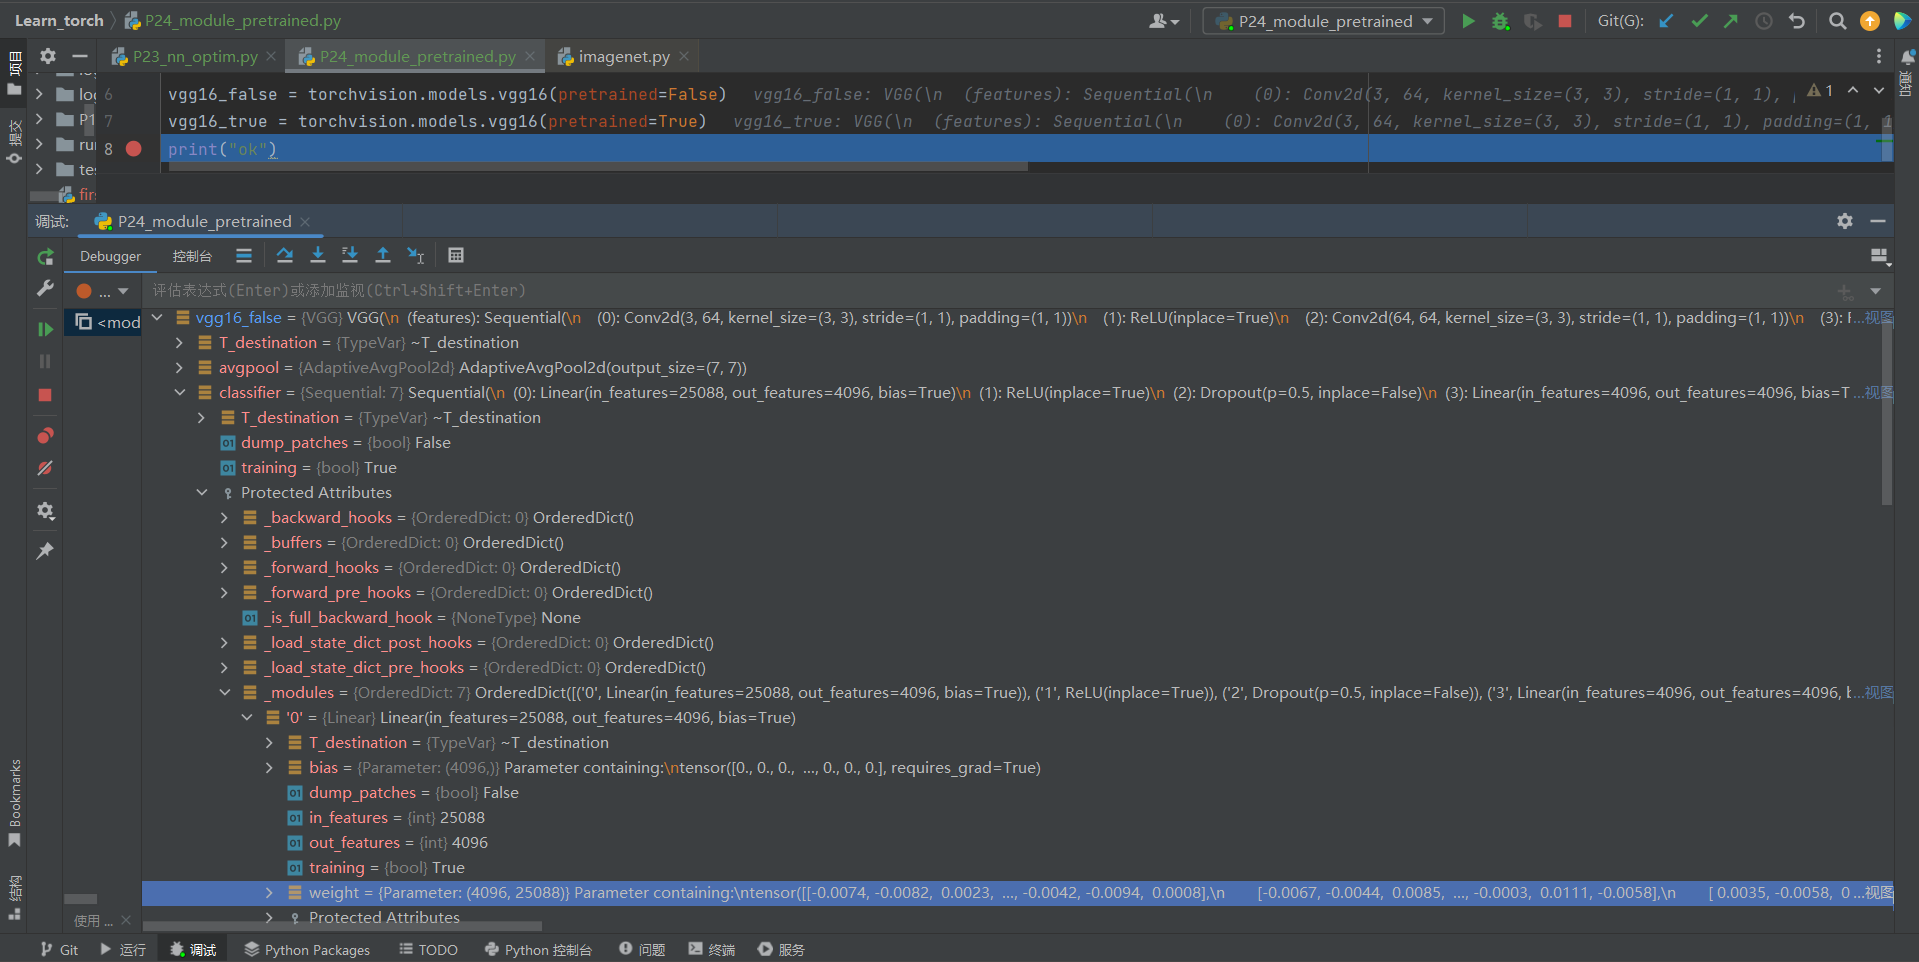The image size is (1919, 962).
Task: Open the P24_module_pretrained run configuration dropdown
Action: (1323, 21)
